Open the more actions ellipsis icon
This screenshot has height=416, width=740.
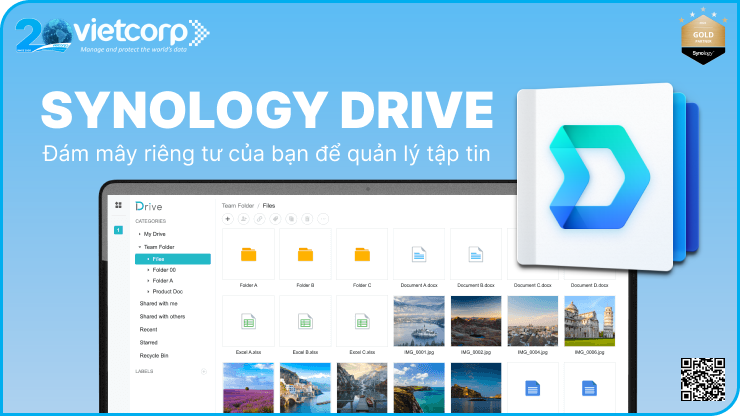pyautogui.click(x=323, y=219)
